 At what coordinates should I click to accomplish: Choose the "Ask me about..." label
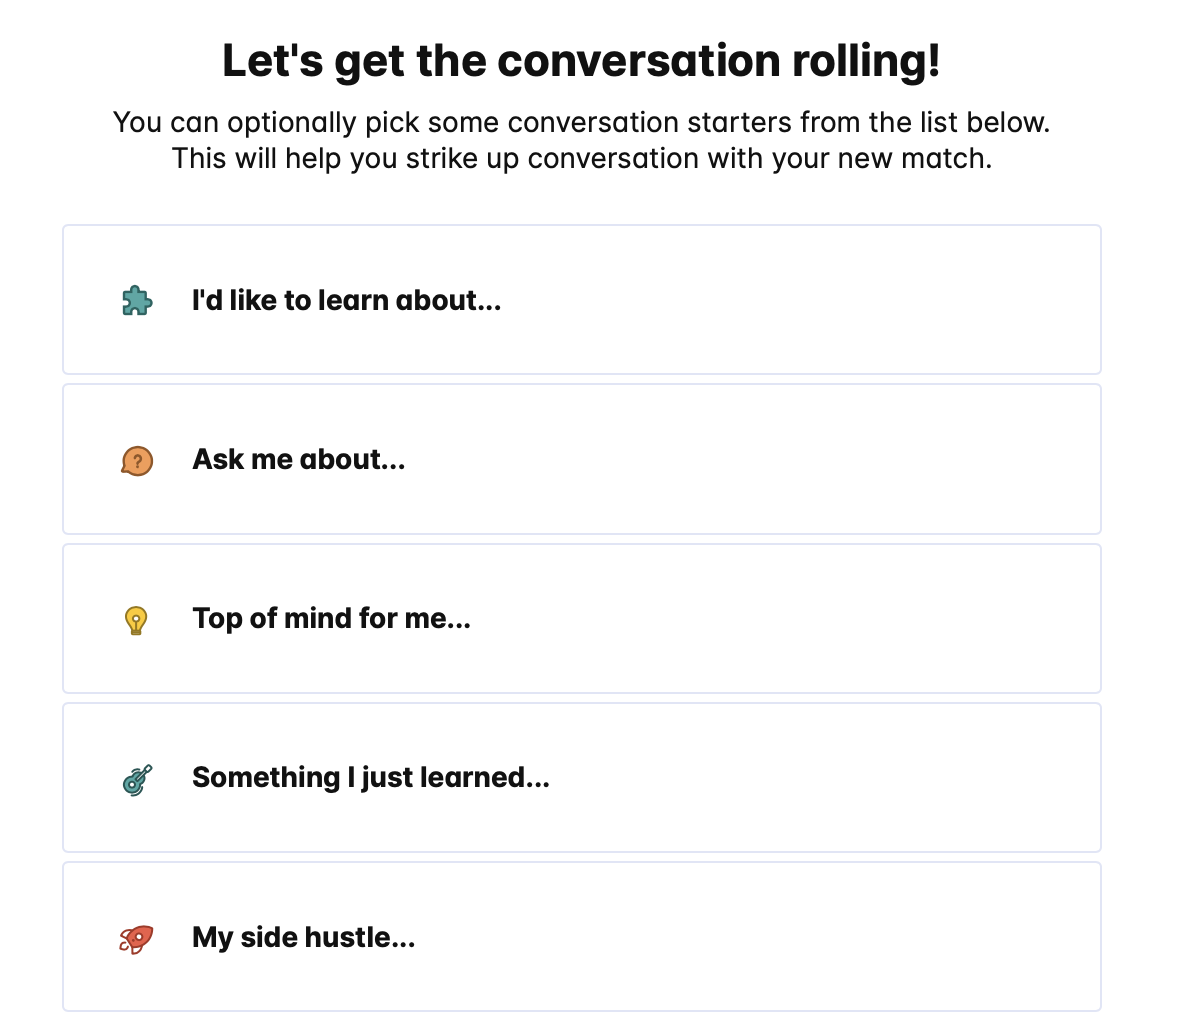tap(298, 460)
